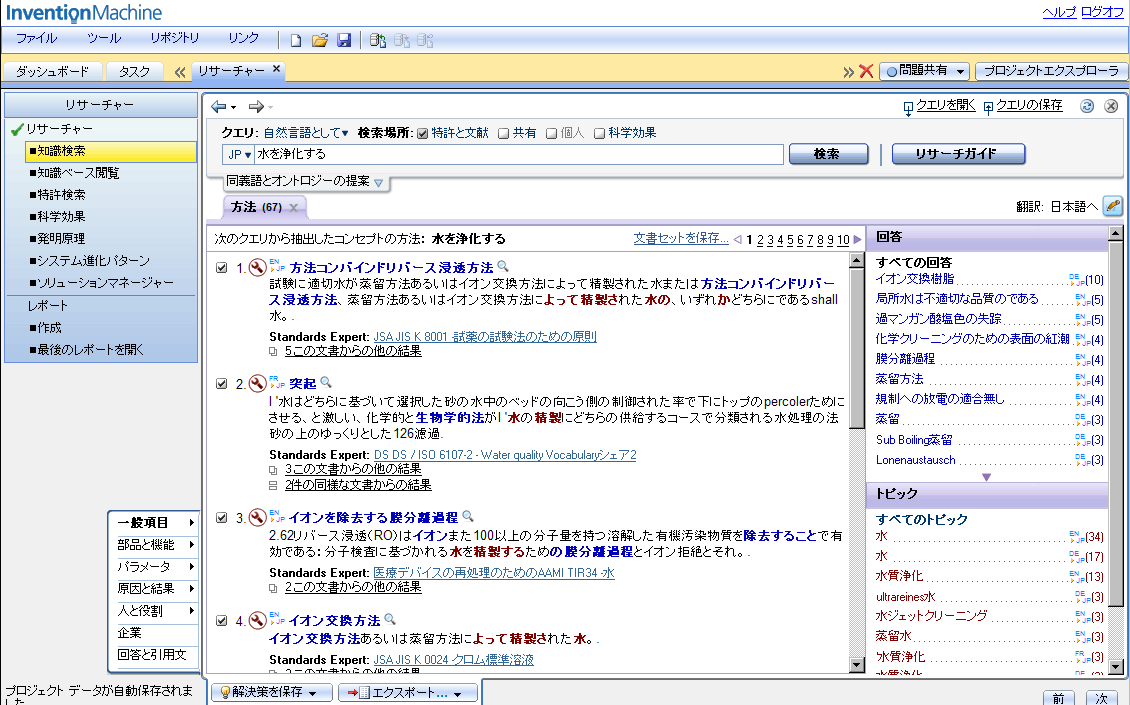Enable the 共有 checkbox
The height and width of the screenshot is (705, 1130).
(x=504, y=133)
